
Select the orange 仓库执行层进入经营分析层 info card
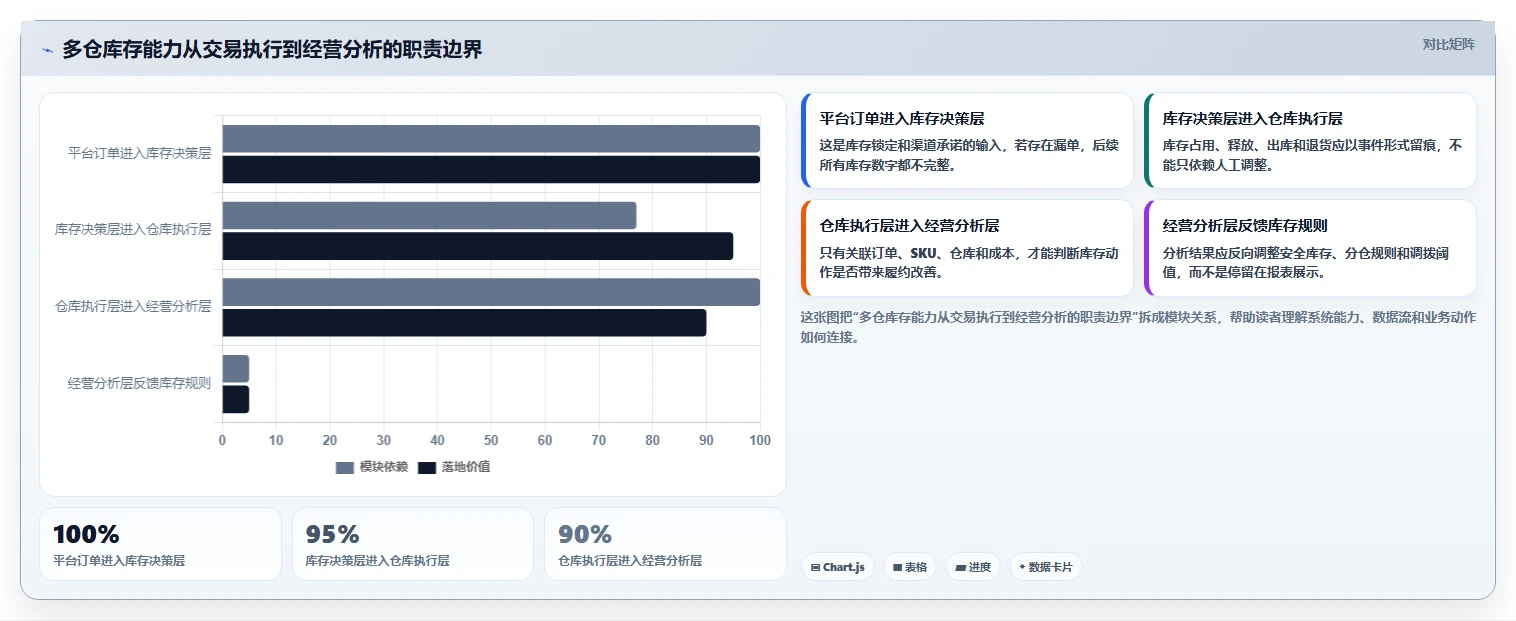point(967,248)
